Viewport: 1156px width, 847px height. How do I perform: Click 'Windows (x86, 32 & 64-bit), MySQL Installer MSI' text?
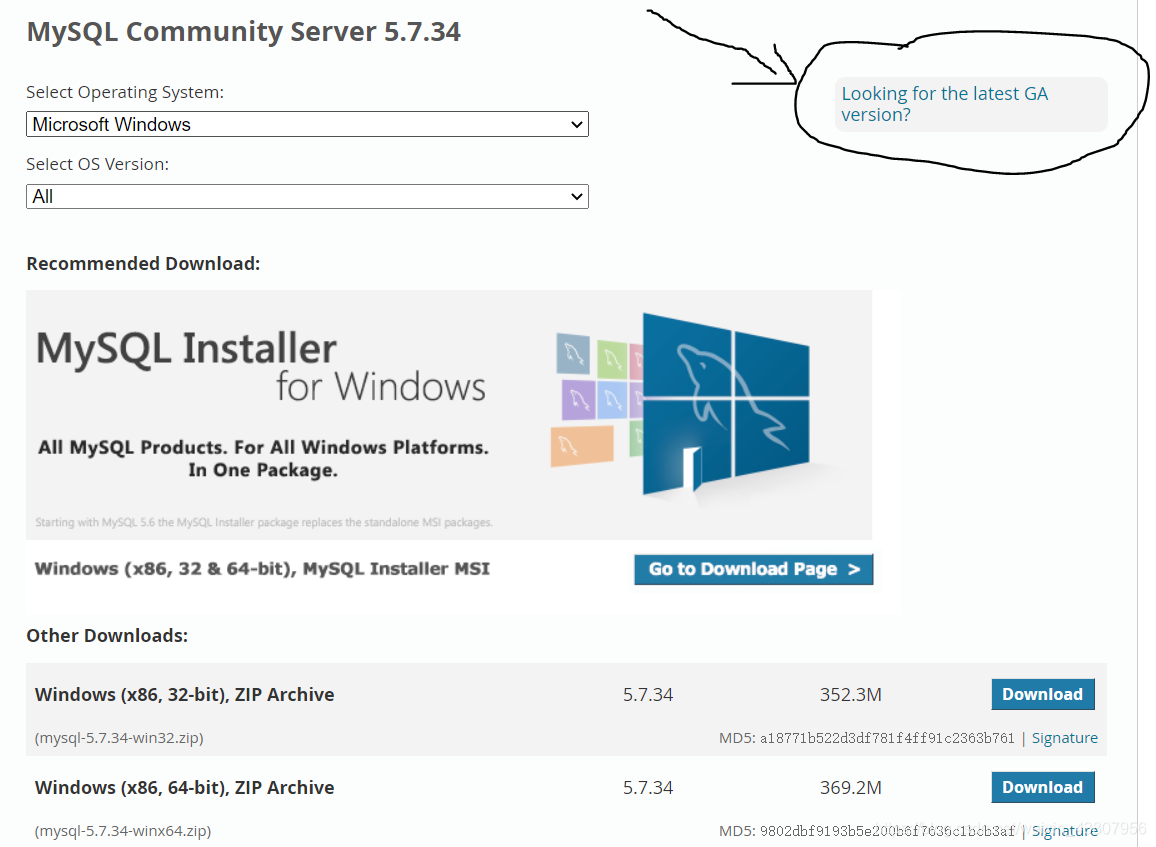(262, 569)
